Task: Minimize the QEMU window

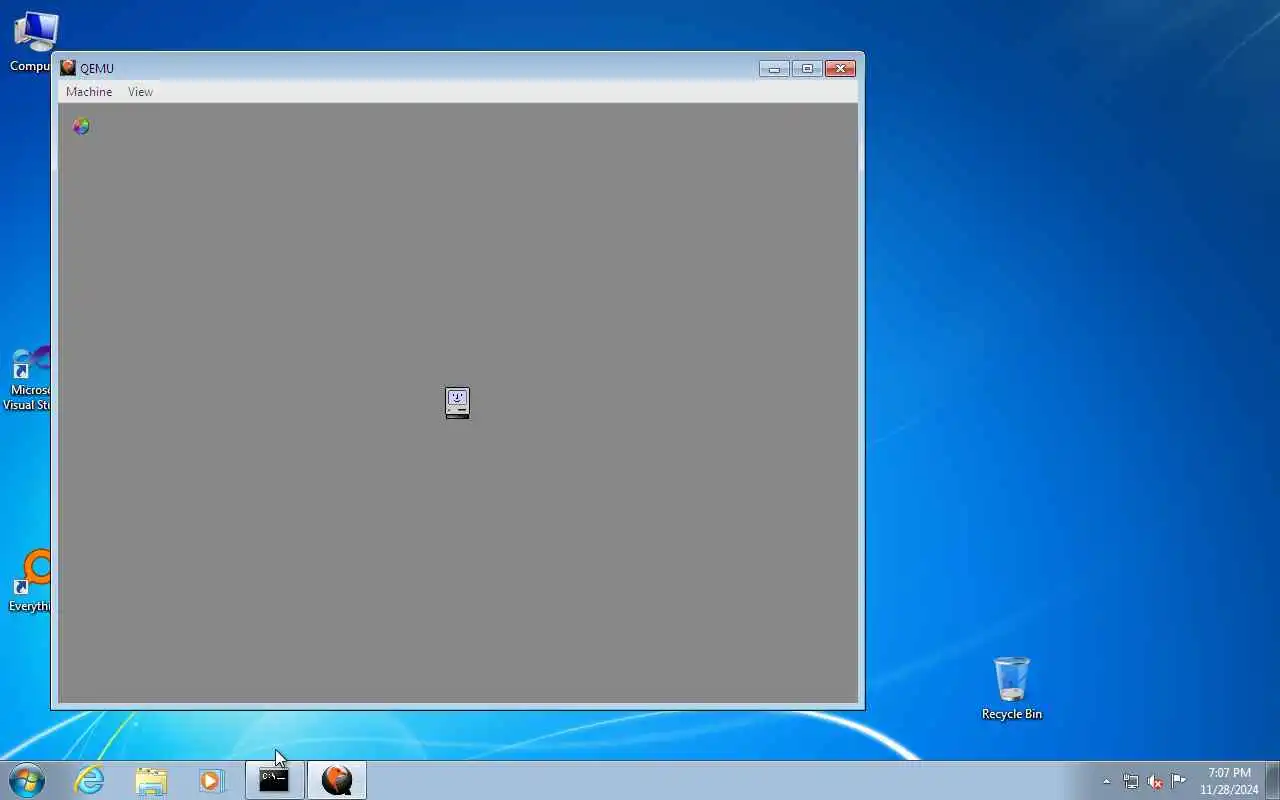Action: tap(774, 69)
